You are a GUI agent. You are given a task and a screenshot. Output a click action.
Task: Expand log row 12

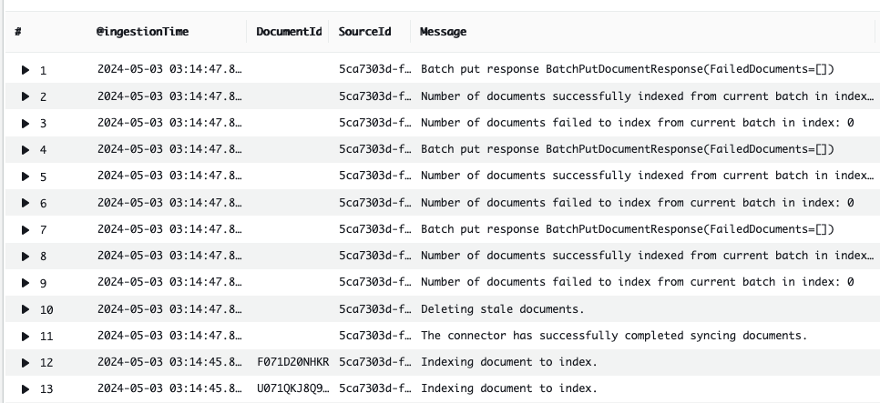click(26, 362)
